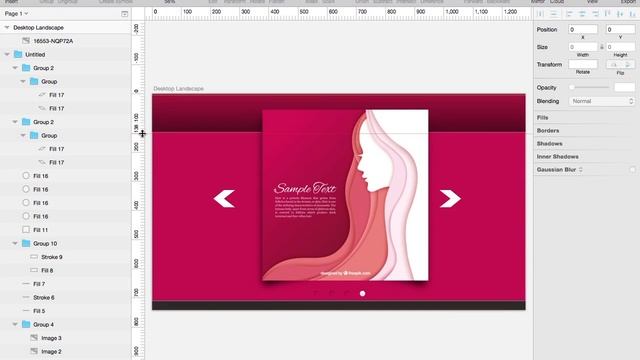Click the poster image on the canvas
Viewport: 640px width, 360px height.
click(x=345, y=195)
